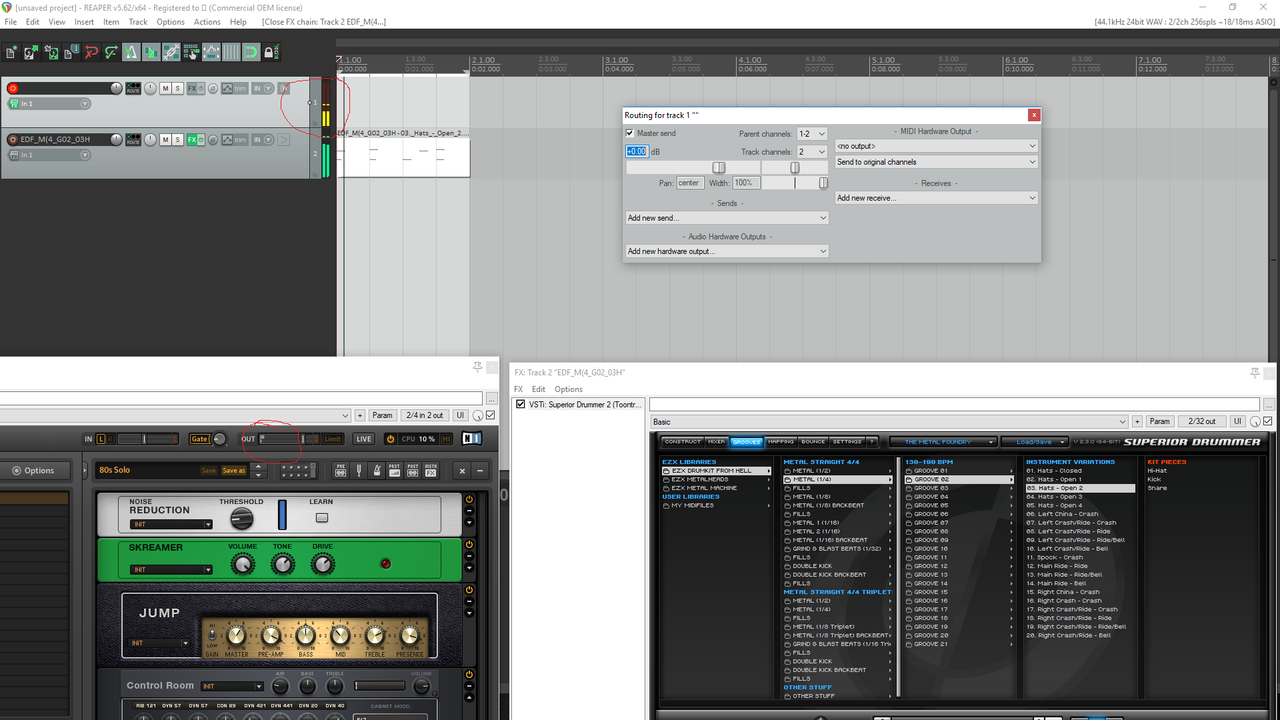
Task: Toggle record arm on EDF_M track
Action: [x=13, y=139]
